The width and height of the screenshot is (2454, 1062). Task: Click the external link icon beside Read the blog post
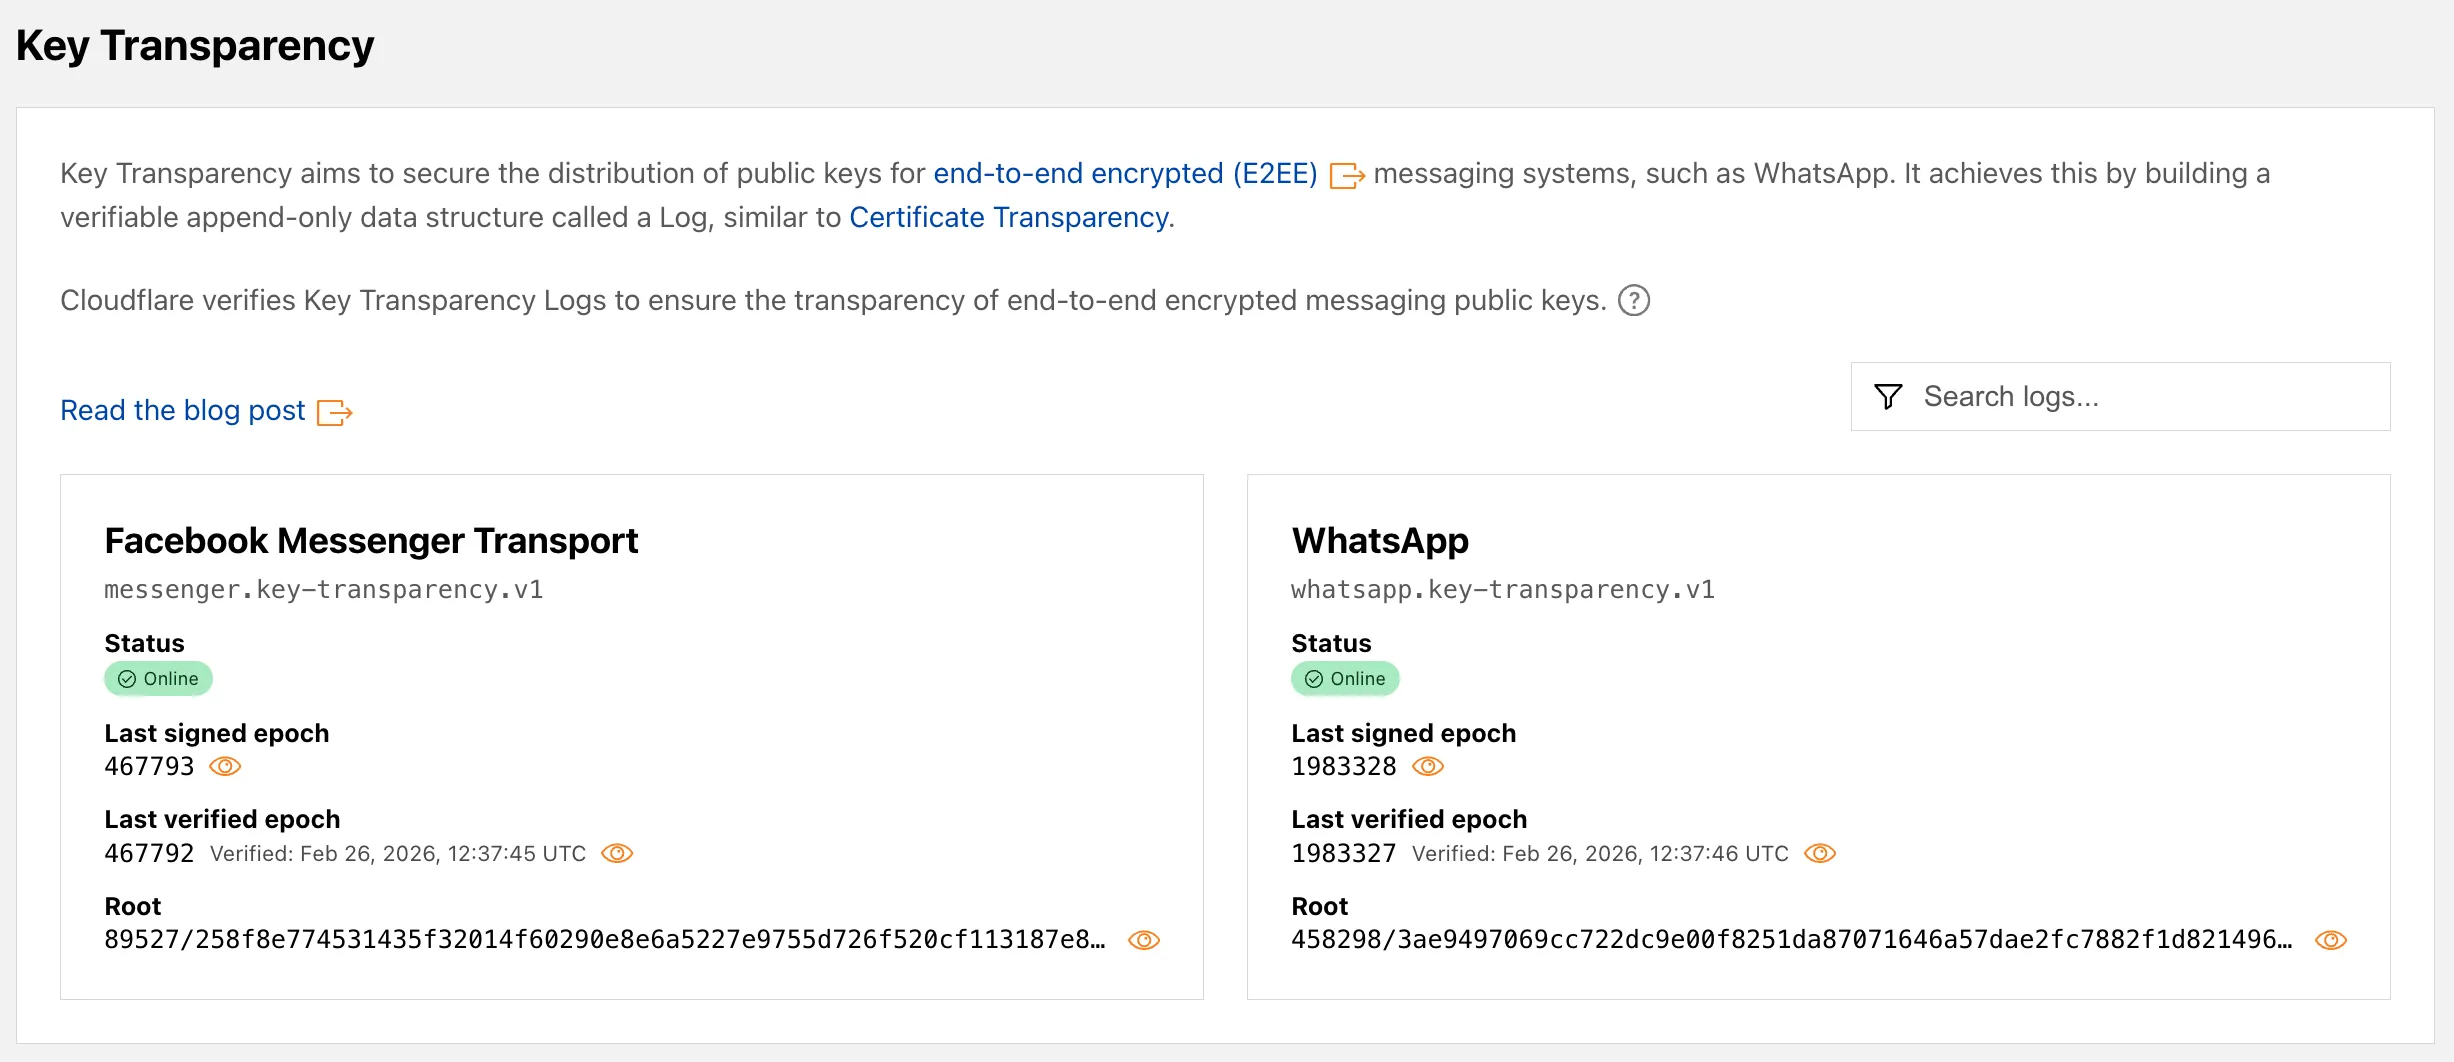click(334, 411)
